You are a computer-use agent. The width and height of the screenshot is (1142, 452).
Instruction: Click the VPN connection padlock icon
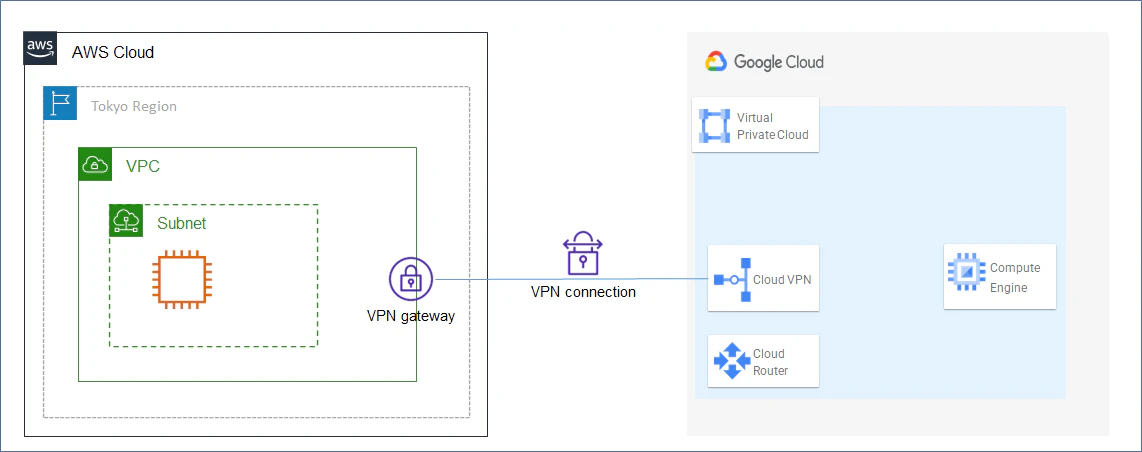(583, 253)
